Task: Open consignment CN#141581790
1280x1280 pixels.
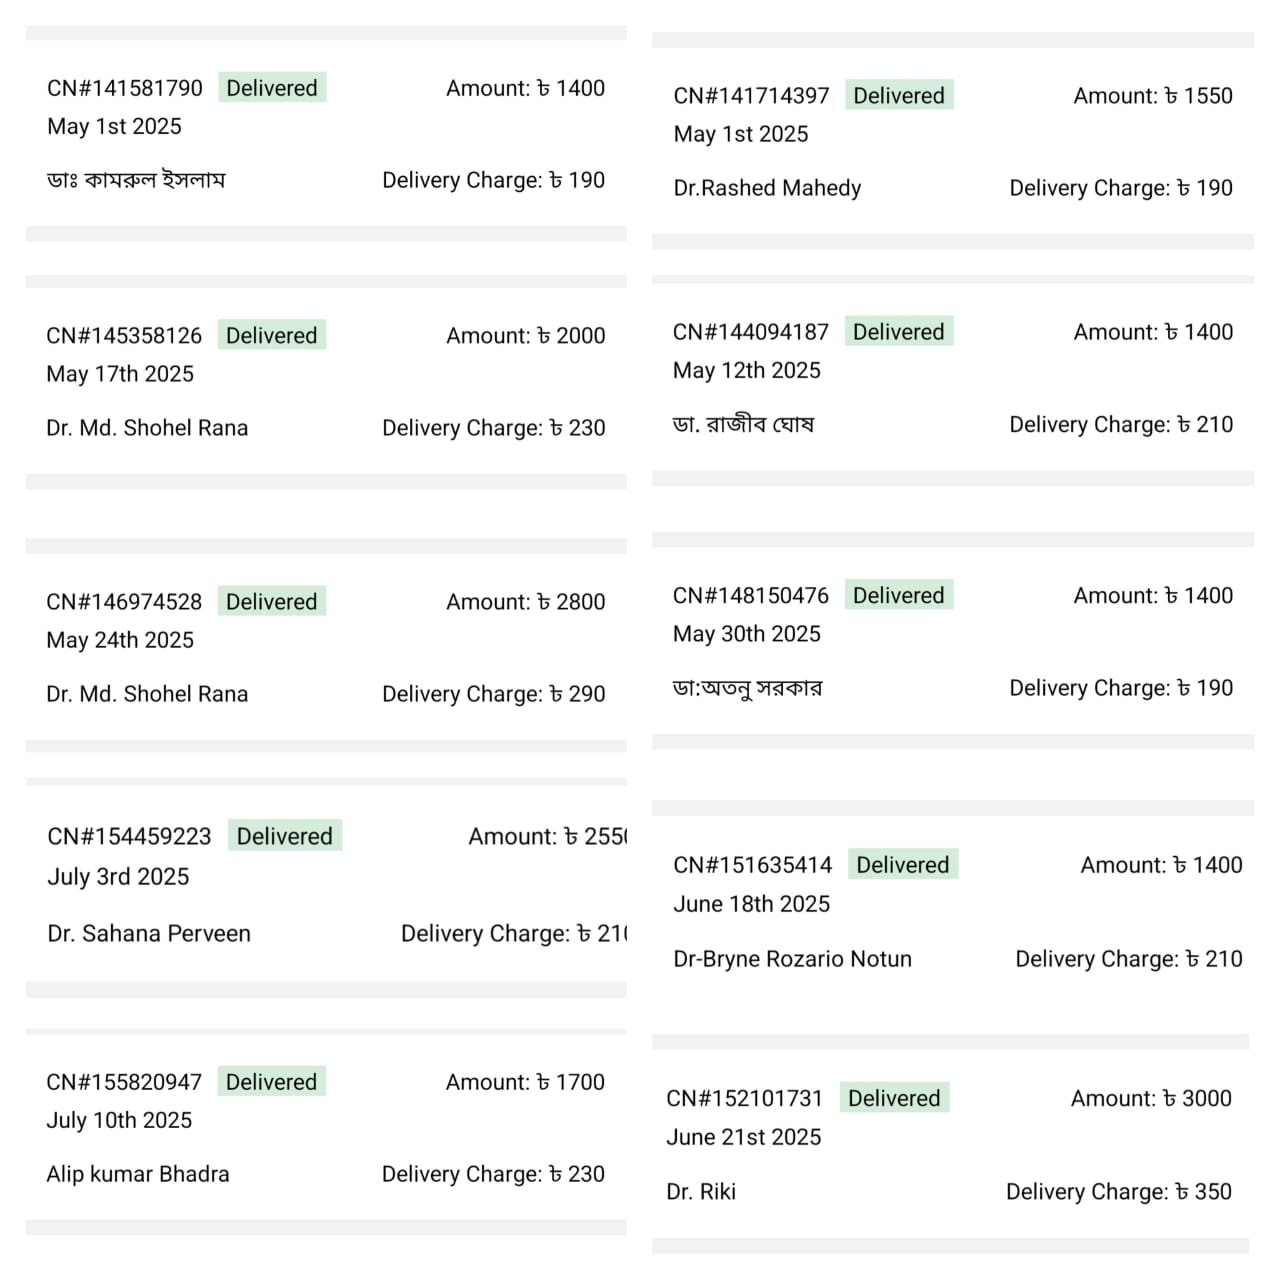Action: click(125, 88)
